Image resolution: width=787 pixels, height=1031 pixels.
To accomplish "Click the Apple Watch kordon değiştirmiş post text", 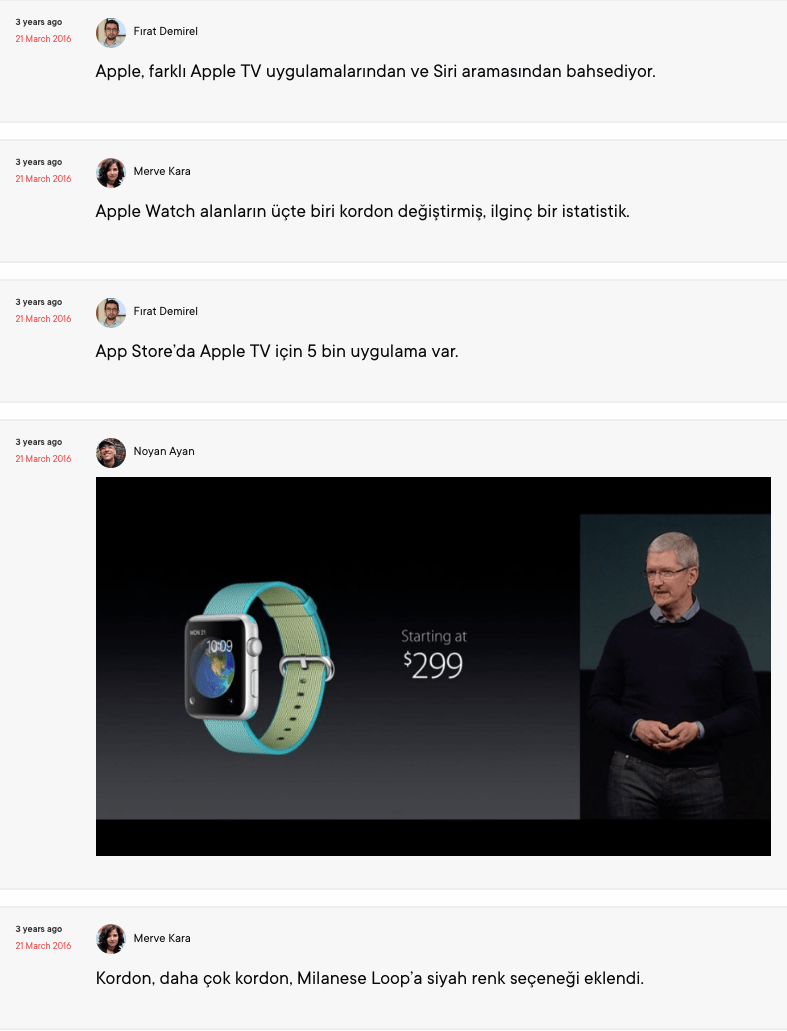I will coord(362,211).
